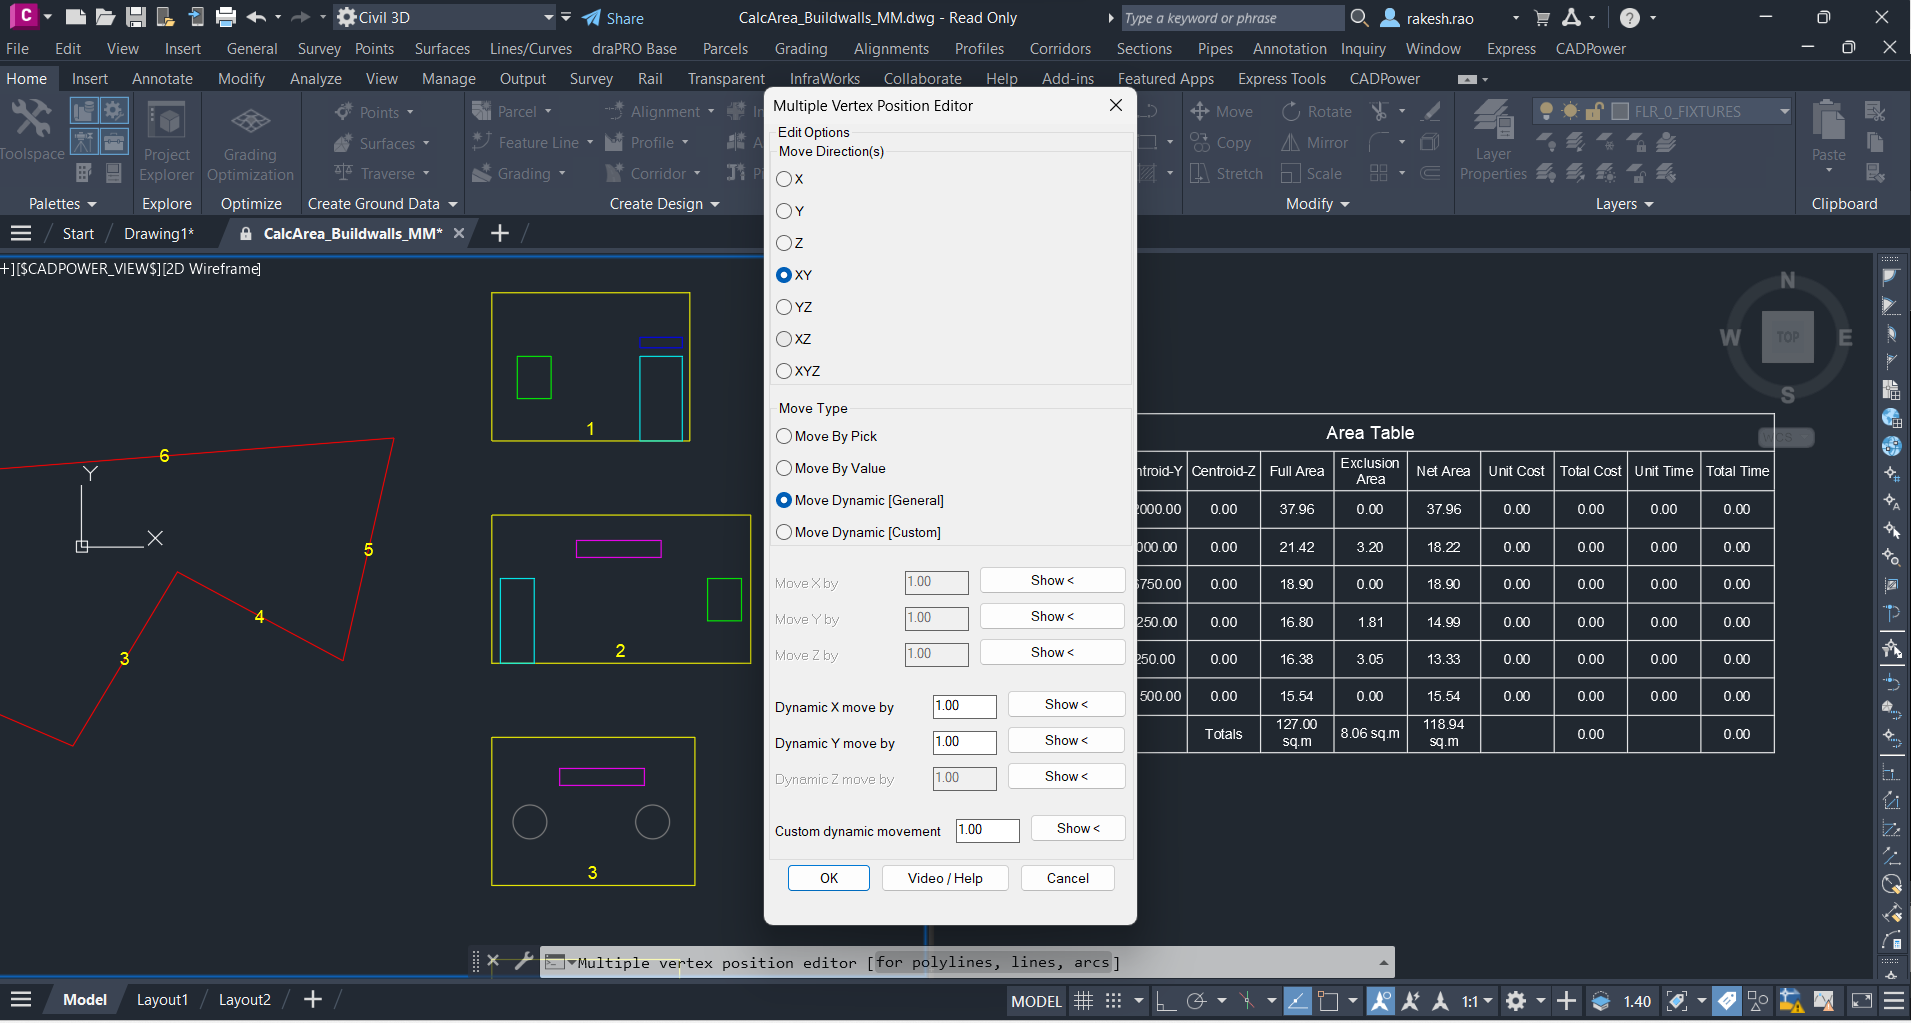
Task: Enable Move Dynamic [Custom] option
Action: click(784, 532)
